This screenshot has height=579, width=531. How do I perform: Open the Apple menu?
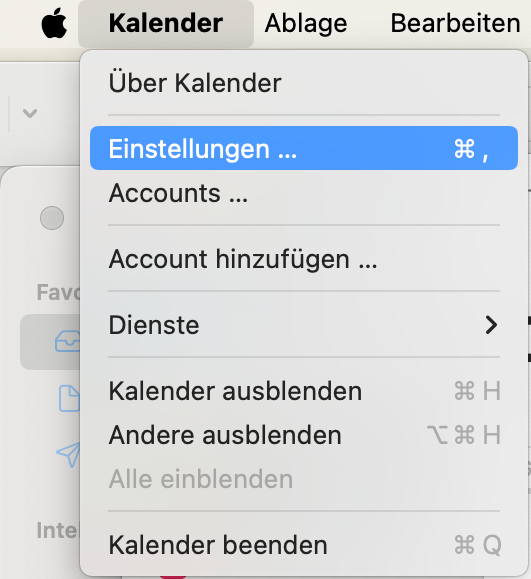point(54,24)
